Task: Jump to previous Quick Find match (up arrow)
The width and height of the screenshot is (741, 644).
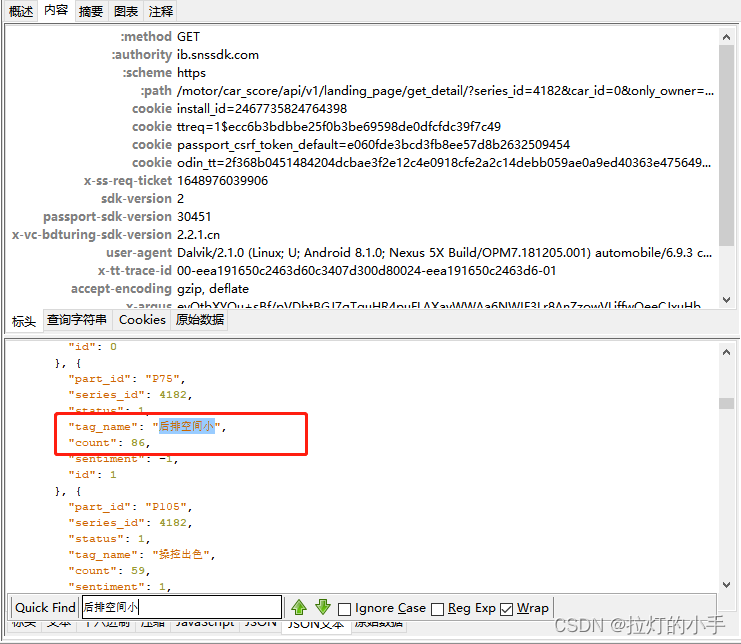Action: (x=299, y=607)
